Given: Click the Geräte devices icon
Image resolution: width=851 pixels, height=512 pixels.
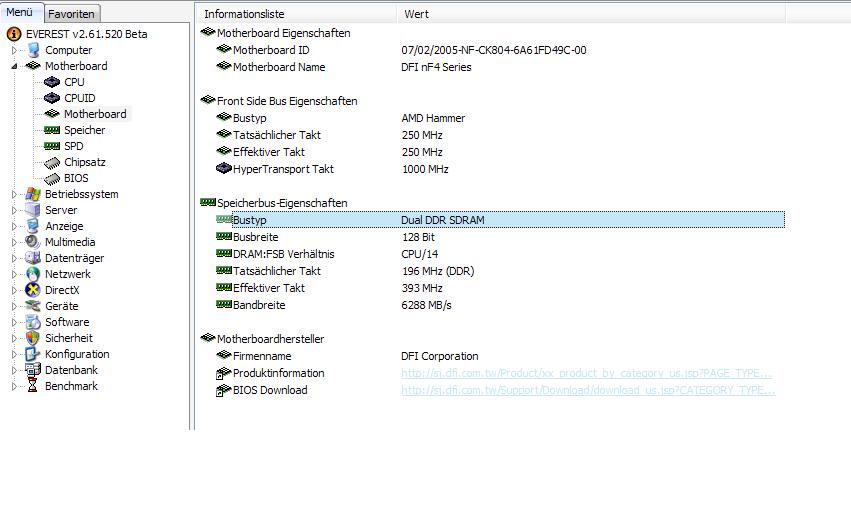Looking at the screenshot, I should 33,306.
